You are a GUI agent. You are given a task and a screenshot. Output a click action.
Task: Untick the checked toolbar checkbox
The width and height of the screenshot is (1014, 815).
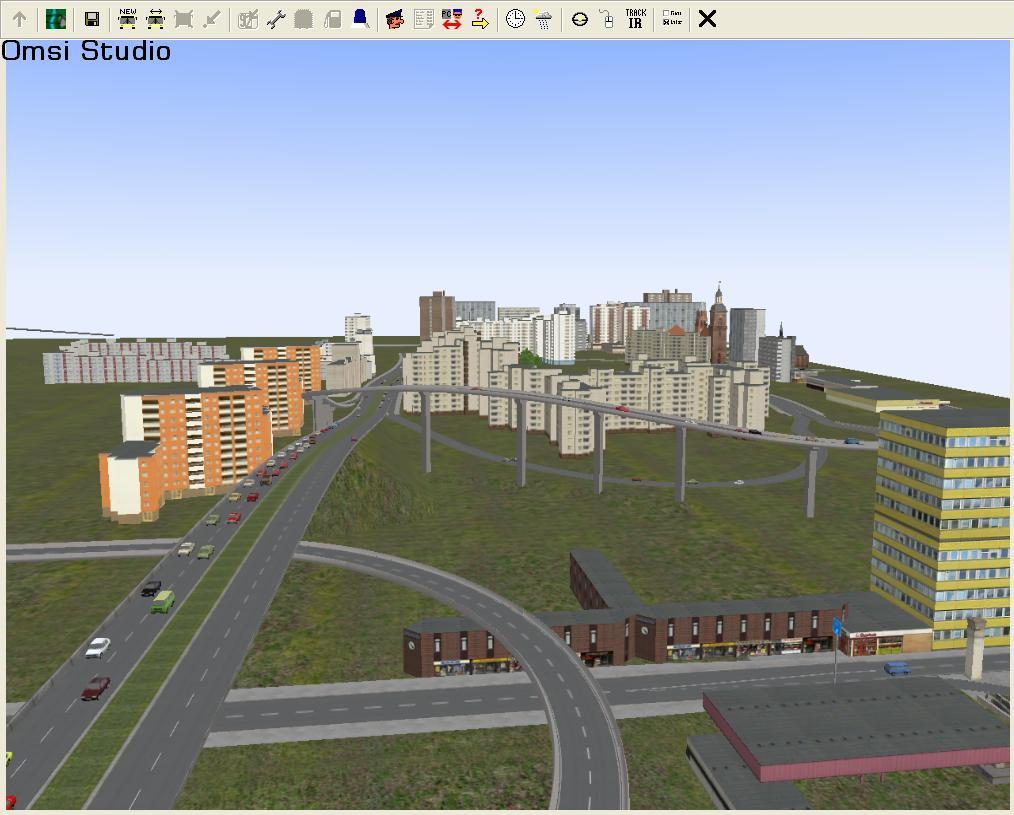667,23
